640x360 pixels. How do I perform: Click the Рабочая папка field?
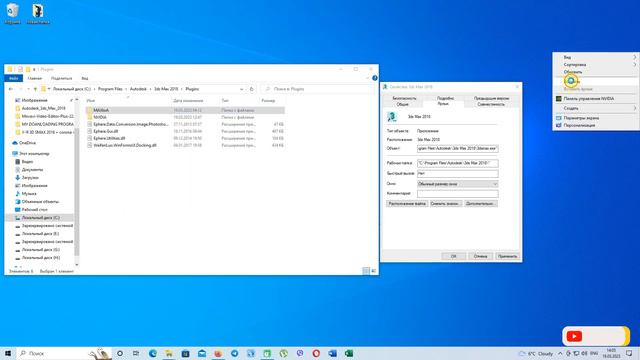tap(458, 163)
